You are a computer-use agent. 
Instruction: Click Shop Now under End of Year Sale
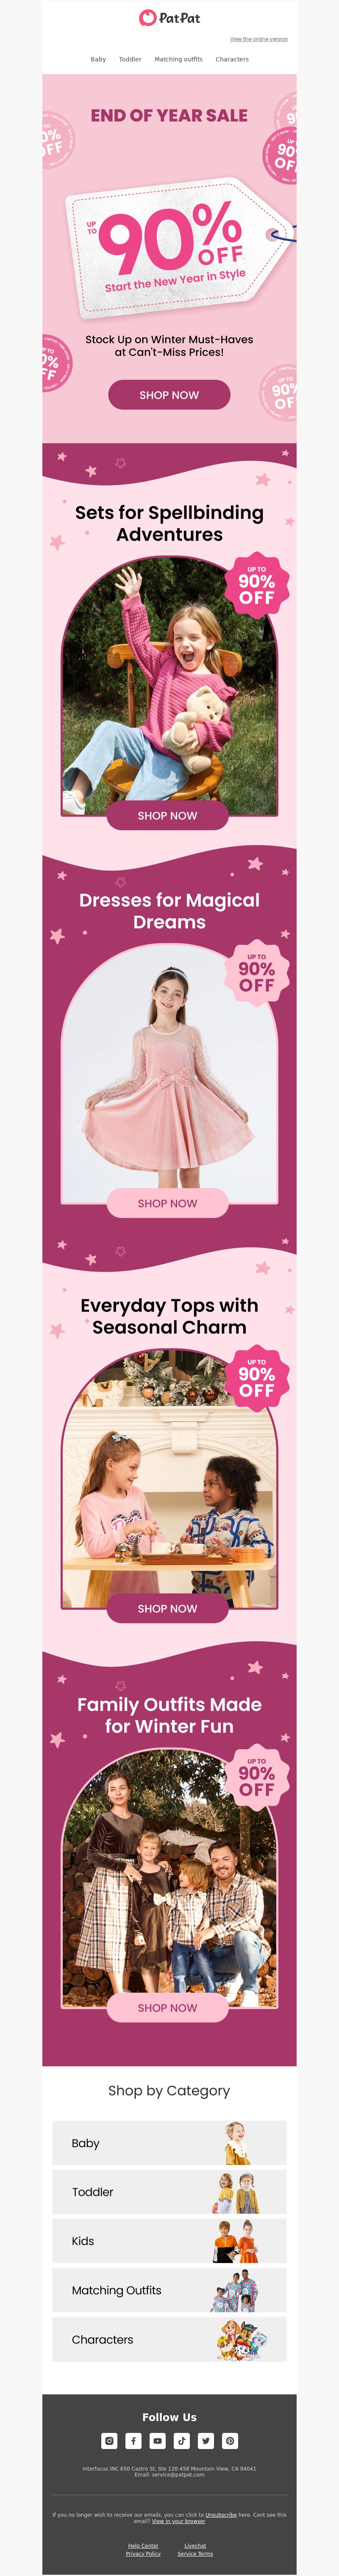[x=169, y=395]
